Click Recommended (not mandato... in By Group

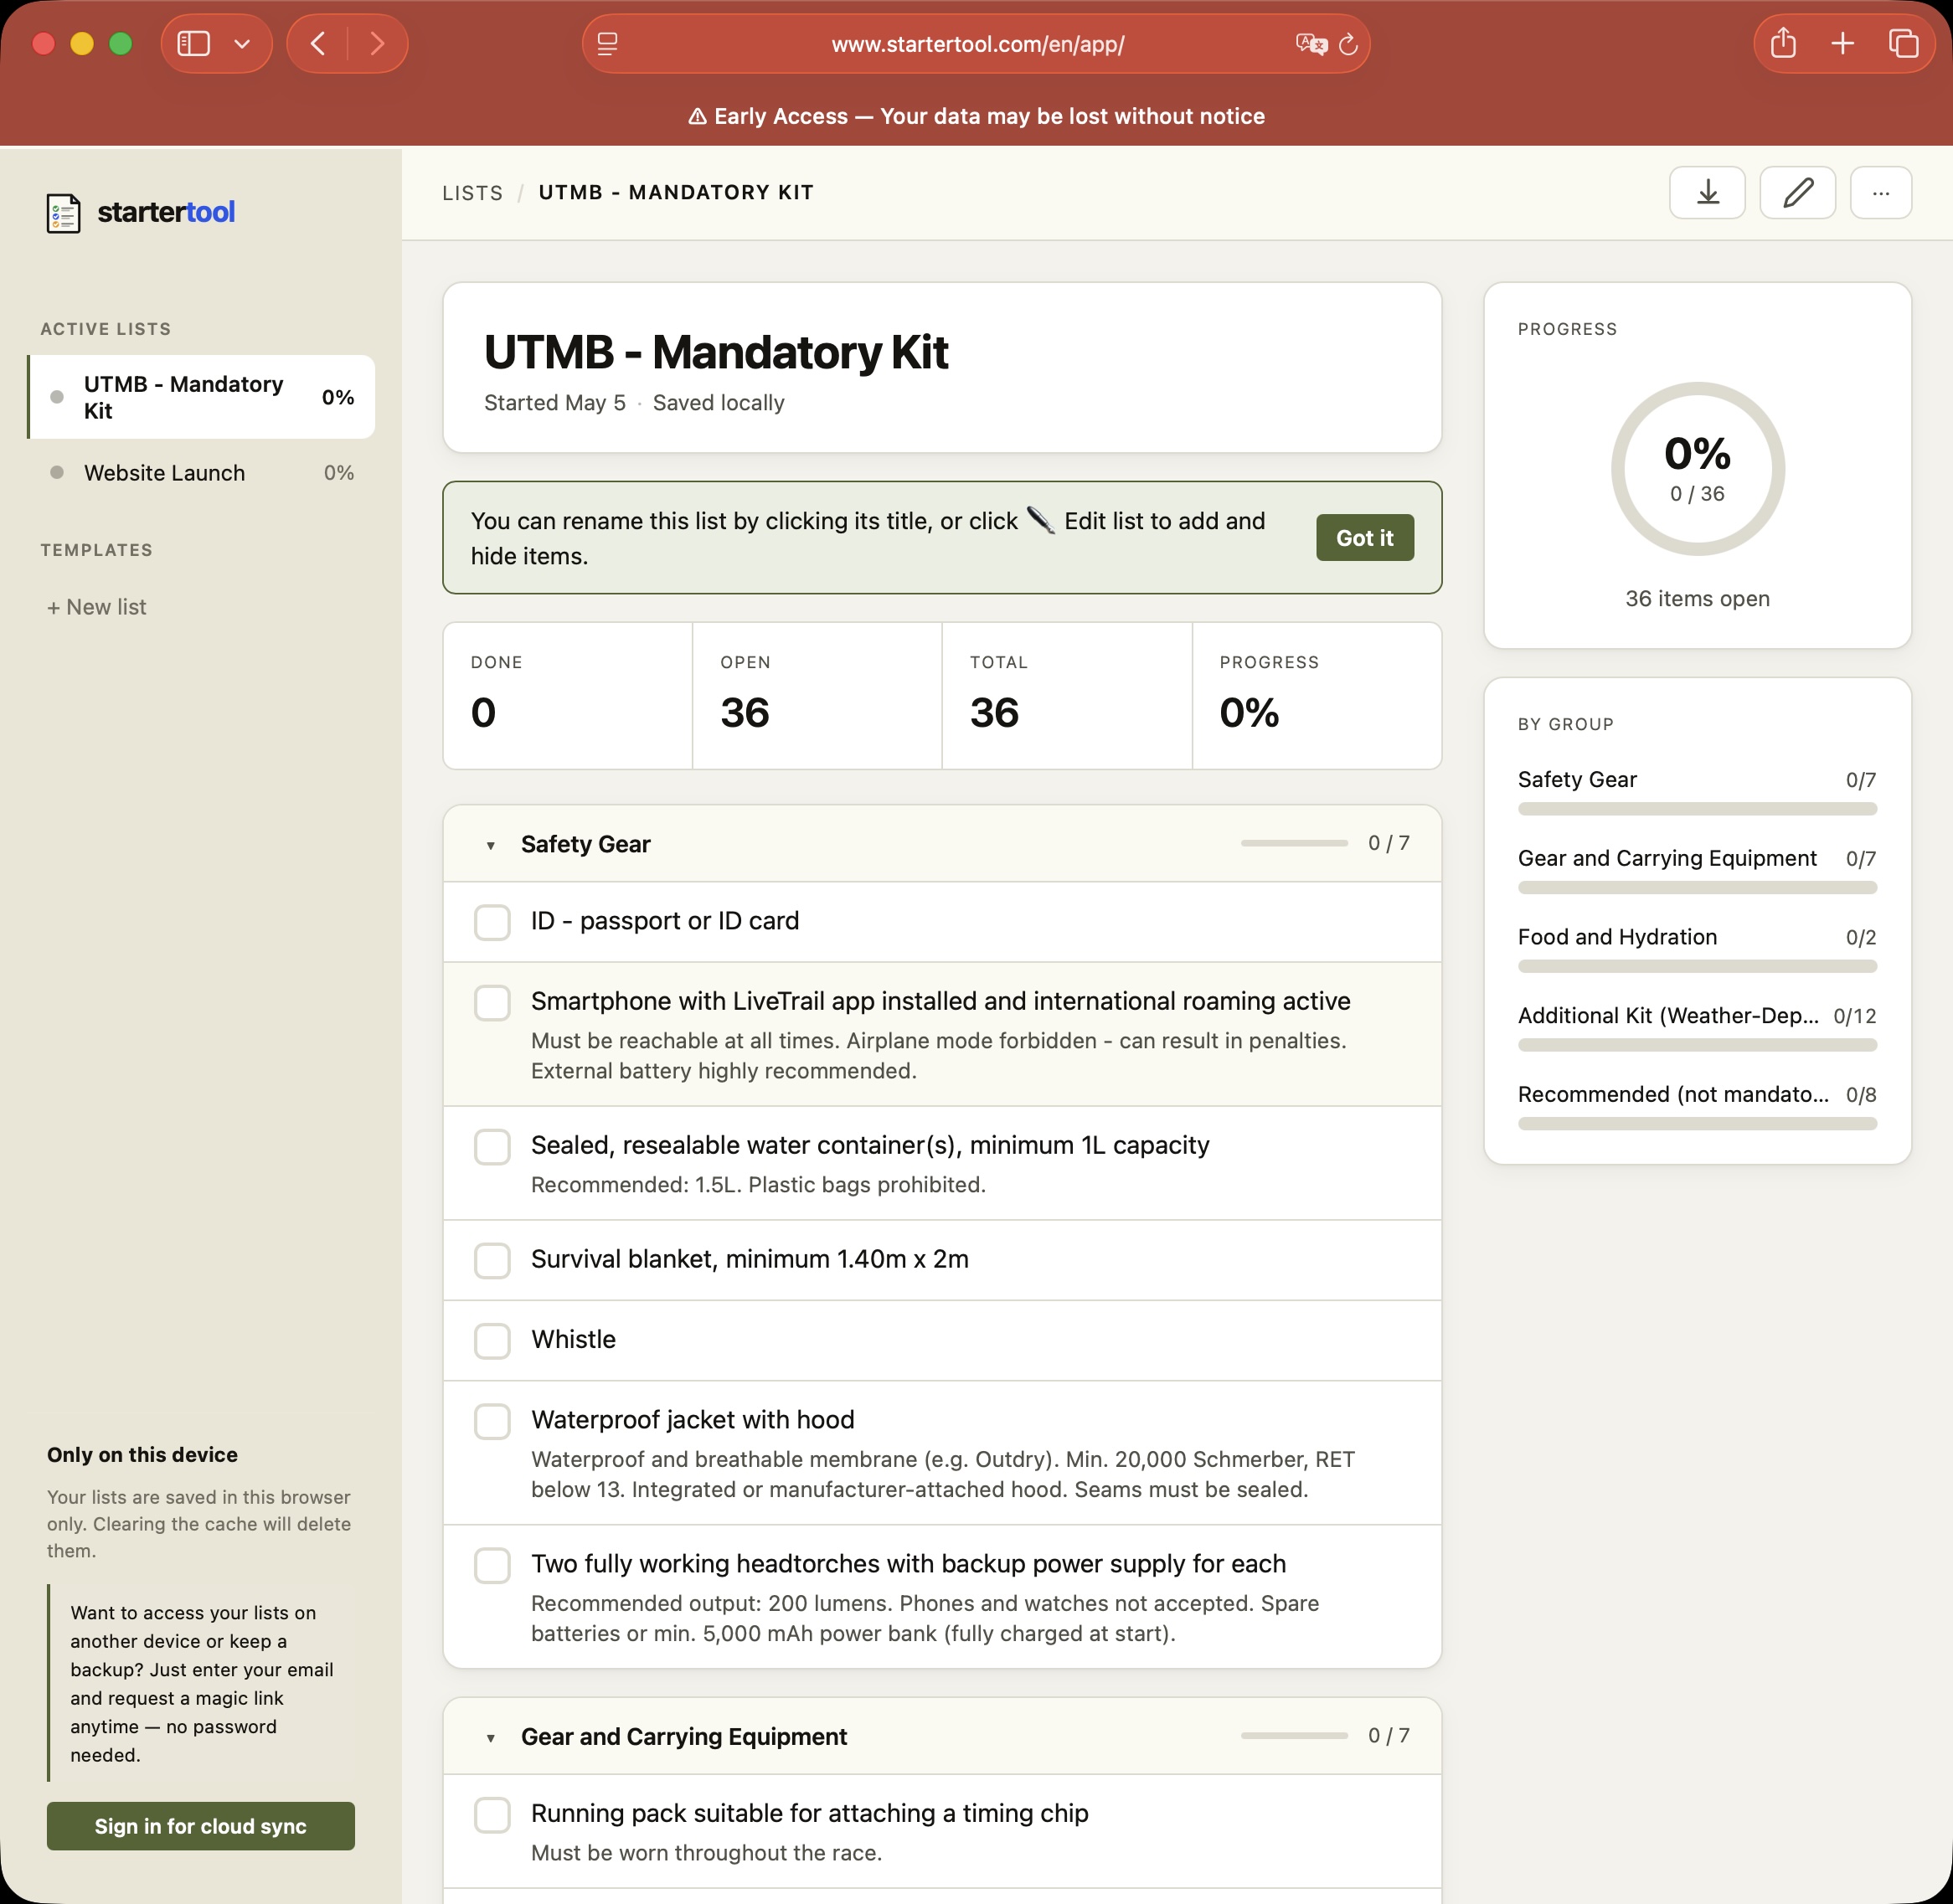point(1697,1107)
